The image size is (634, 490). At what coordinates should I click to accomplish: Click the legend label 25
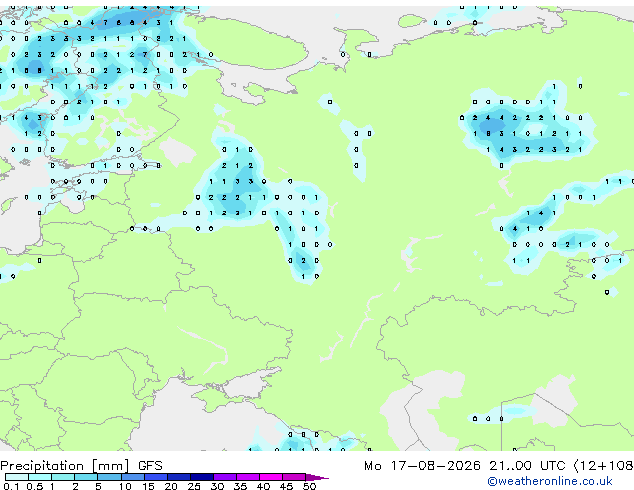tap(194, 486)
